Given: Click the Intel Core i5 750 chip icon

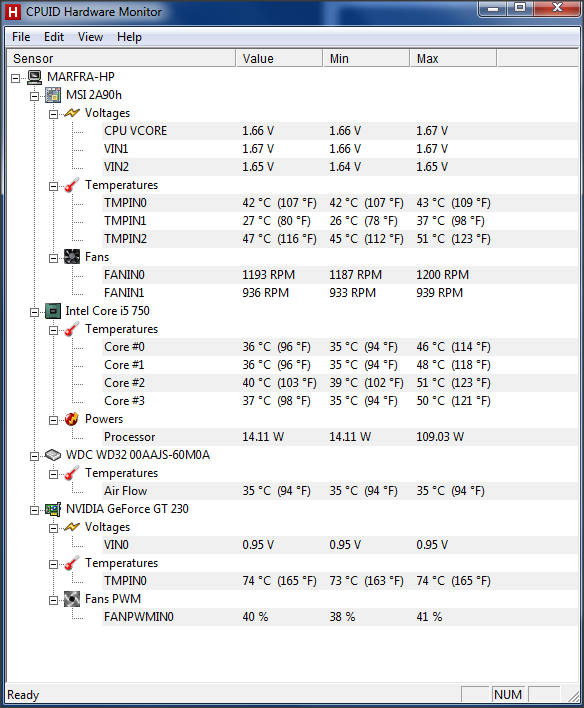Looking at the screenshot, I should [53, 311].
